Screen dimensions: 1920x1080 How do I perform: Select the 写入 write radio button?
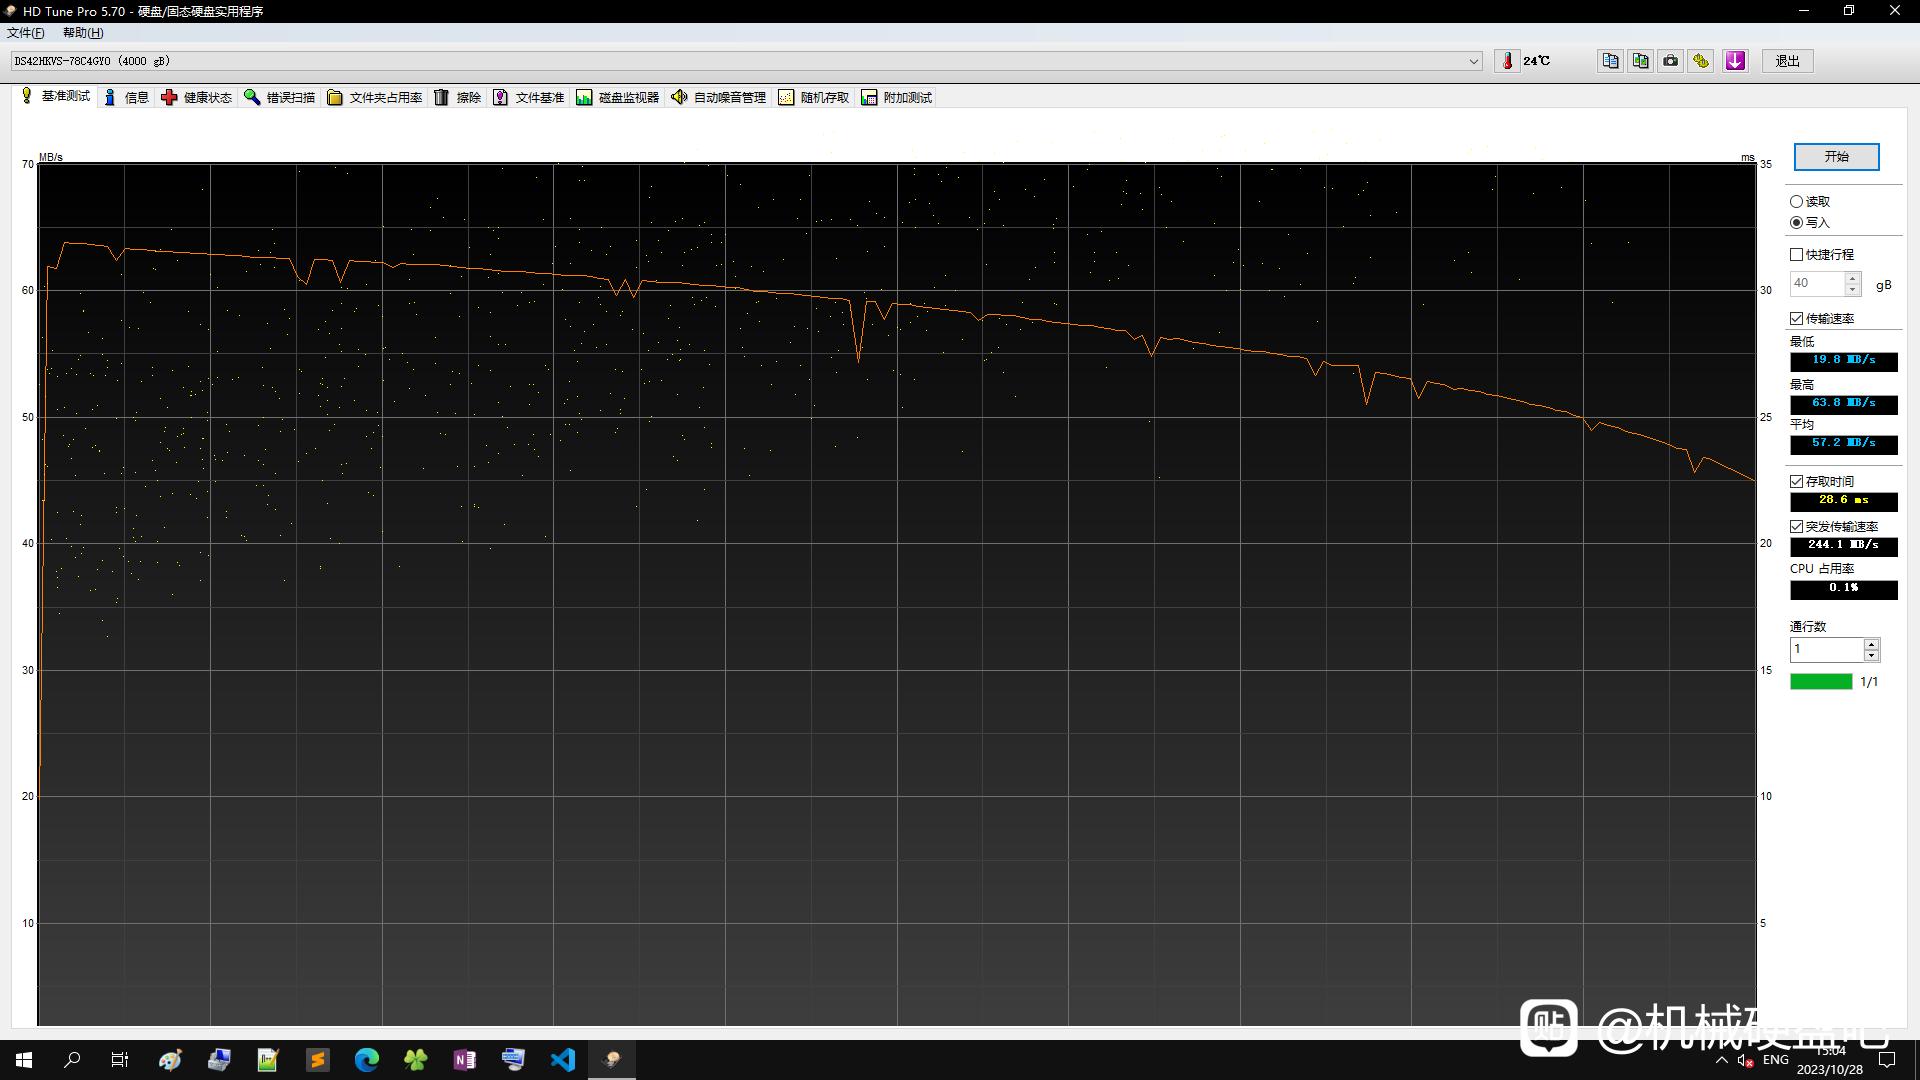(x=1810, y=222)
